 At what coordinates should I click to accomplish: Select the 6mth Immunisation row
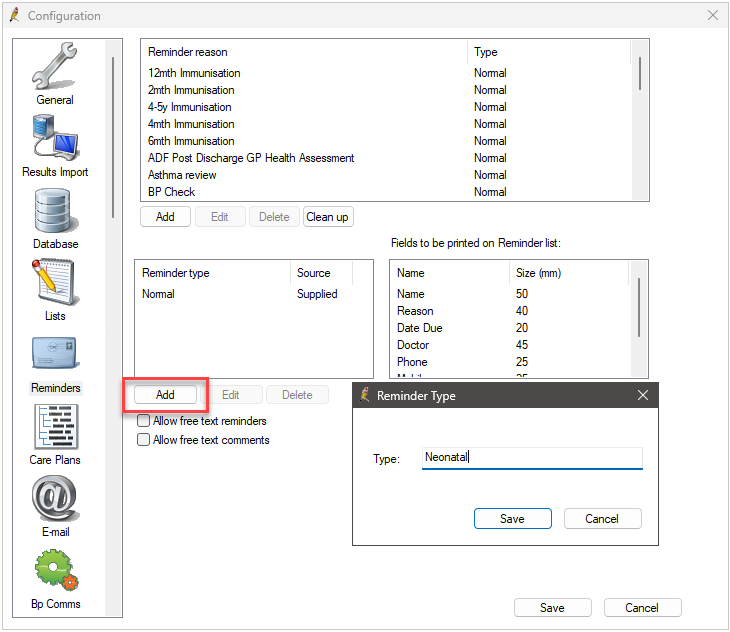[x=386, y=141]
